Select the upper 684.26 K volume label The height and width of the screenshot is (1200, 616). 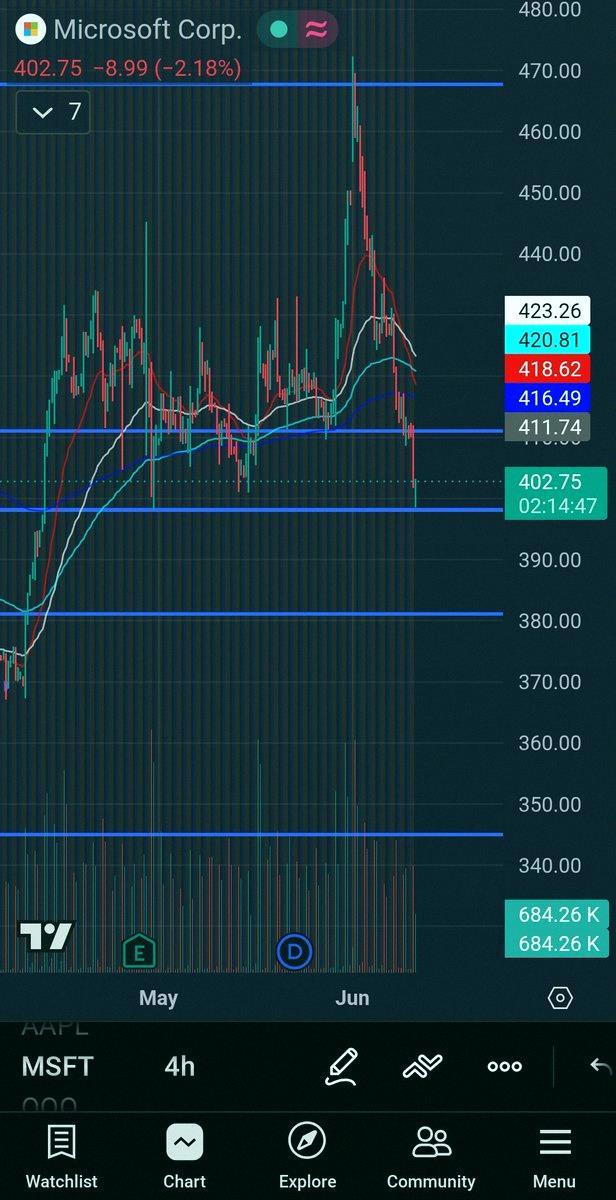[556, 913]
